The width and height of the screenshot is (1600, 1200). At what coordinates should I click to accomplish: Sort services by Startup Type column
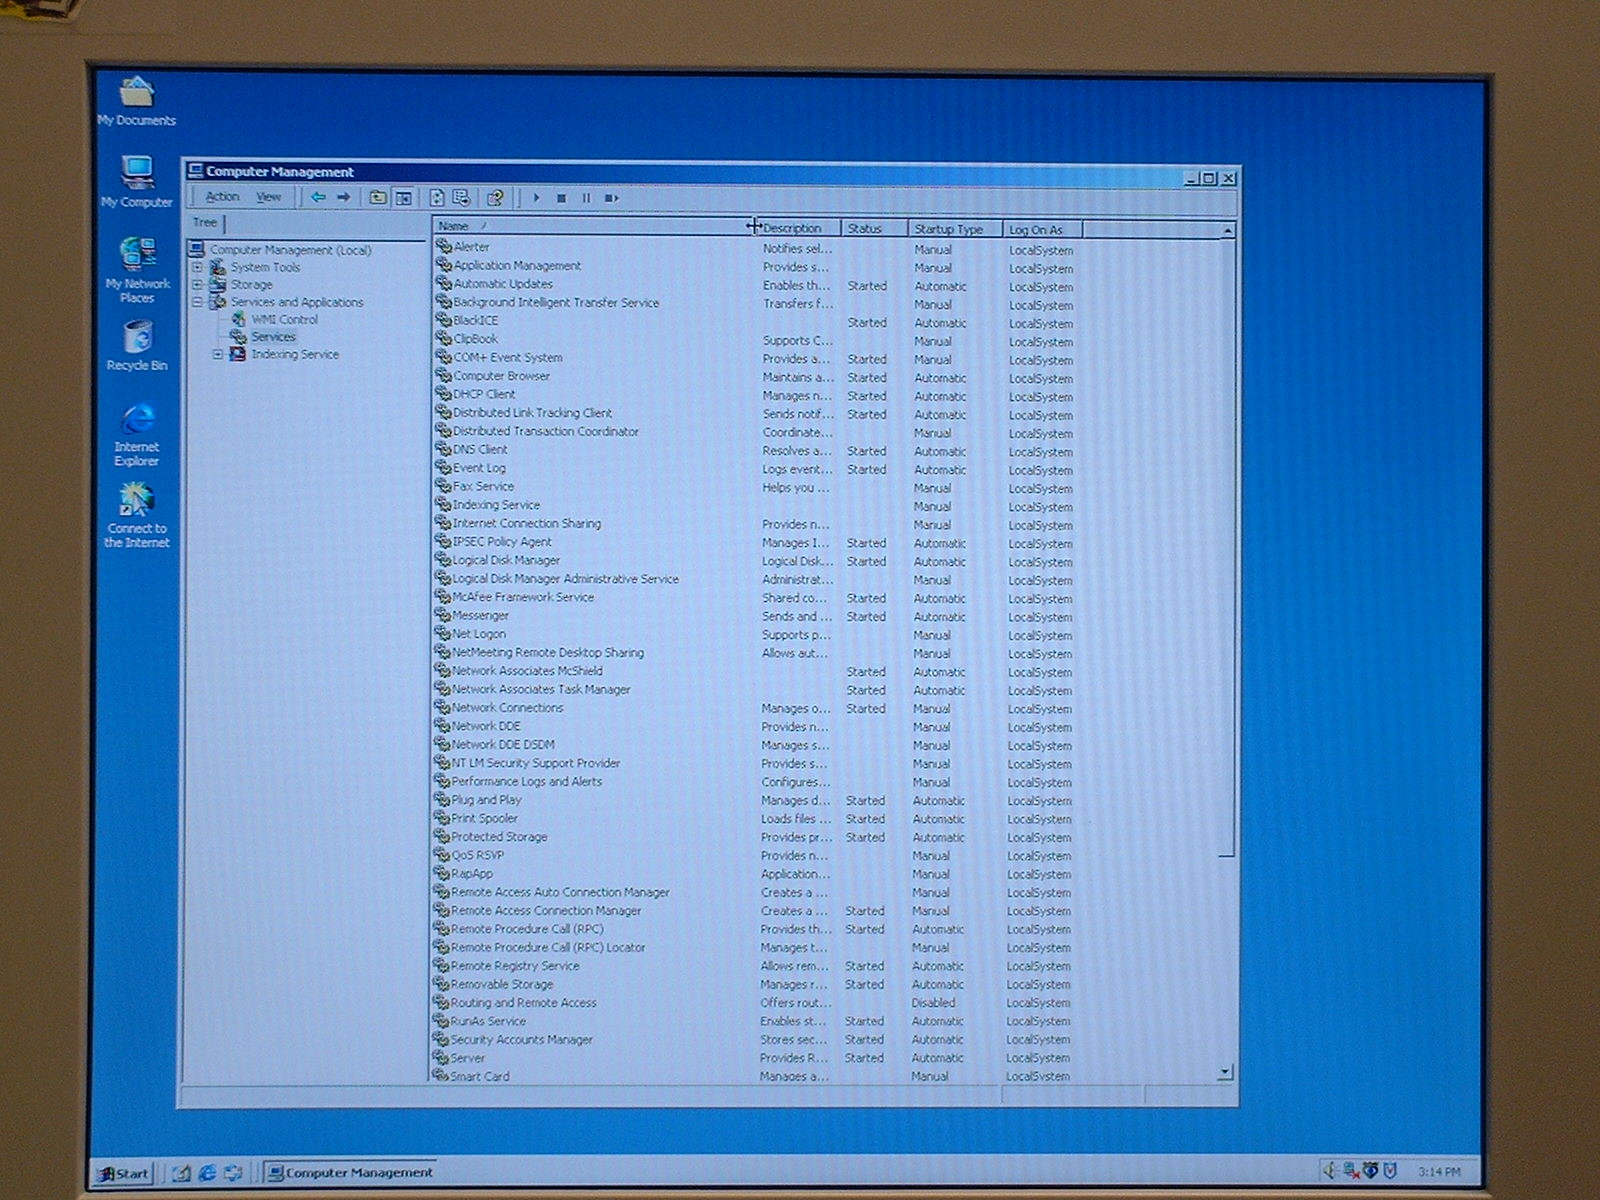point(948,229)
